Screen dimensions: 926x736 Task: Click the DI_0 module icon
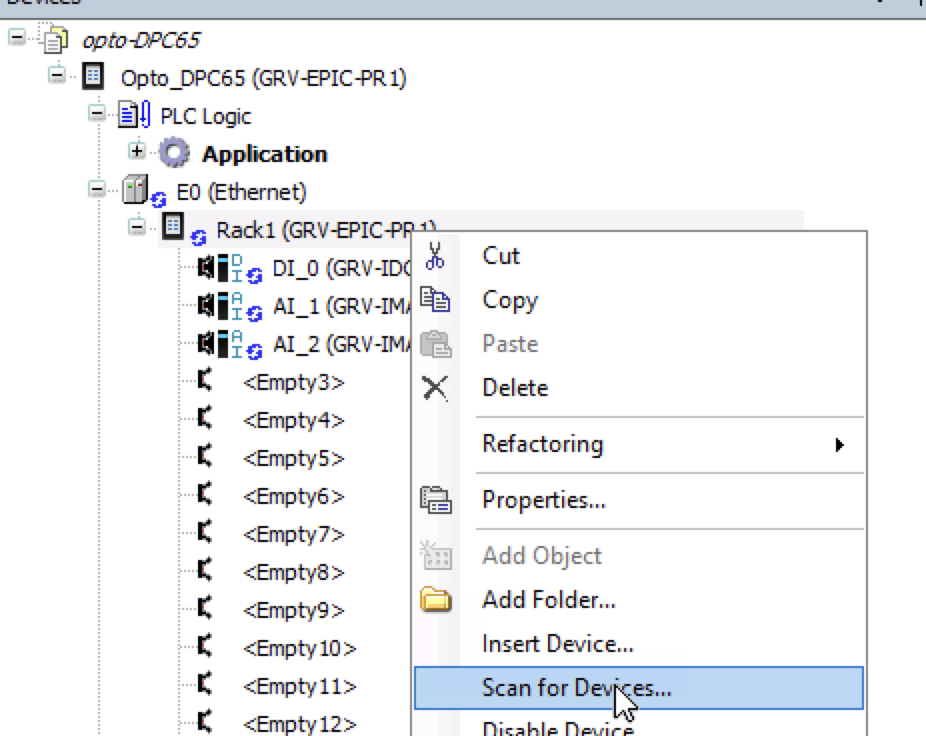(229, 269)
